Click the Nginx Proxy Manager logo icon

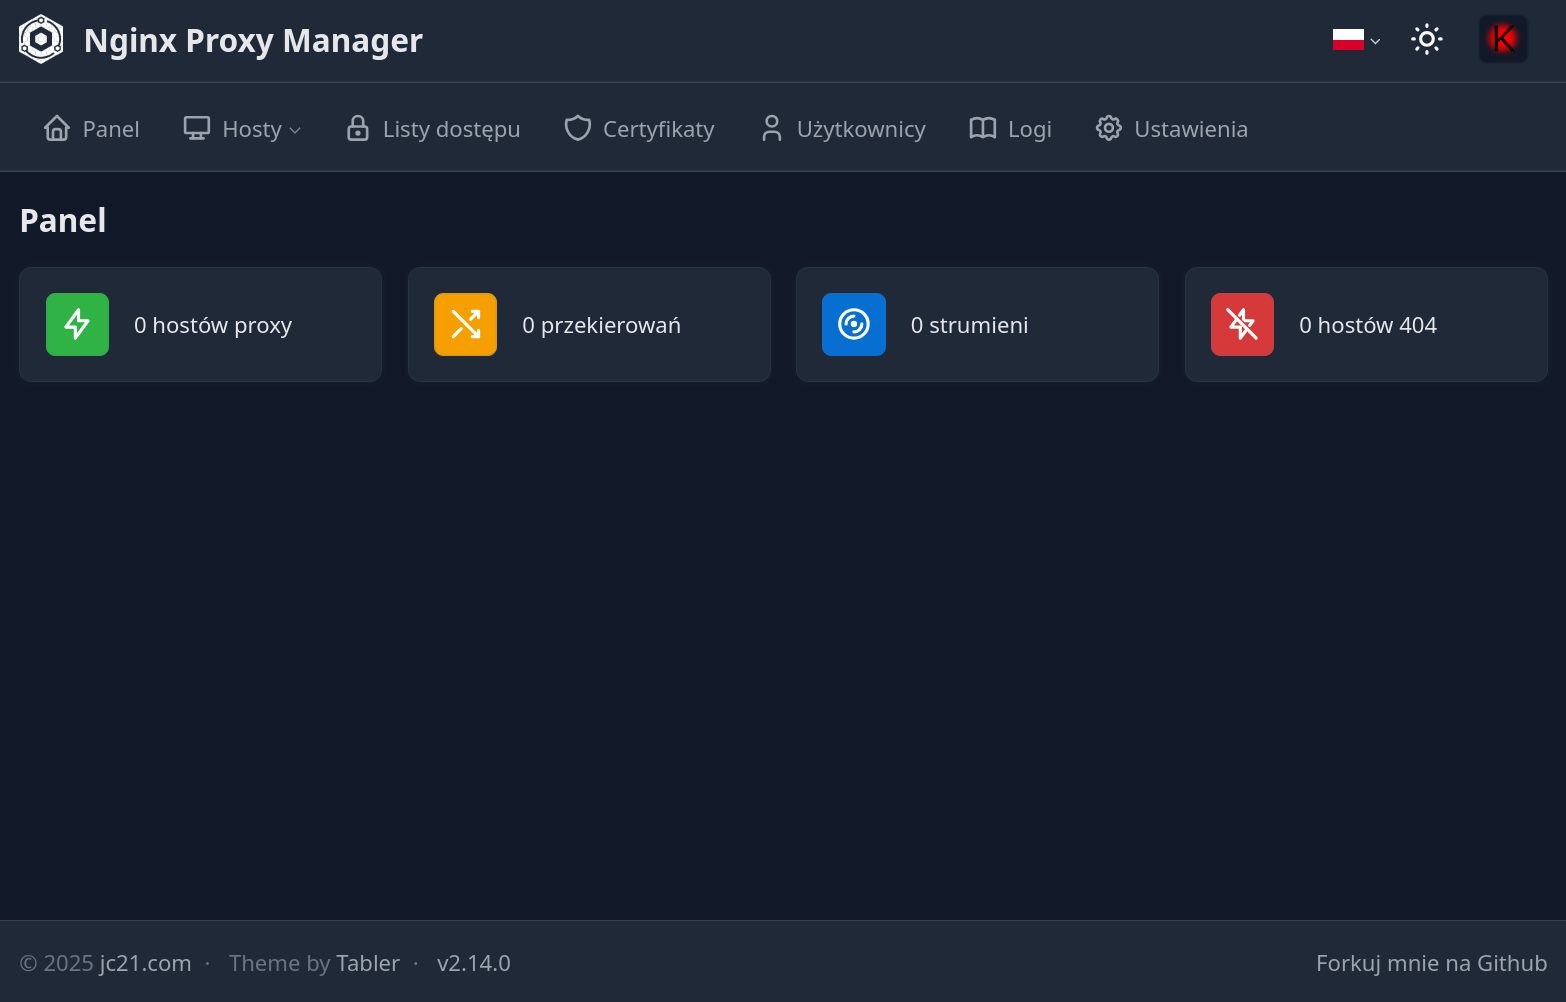point(41,40)
